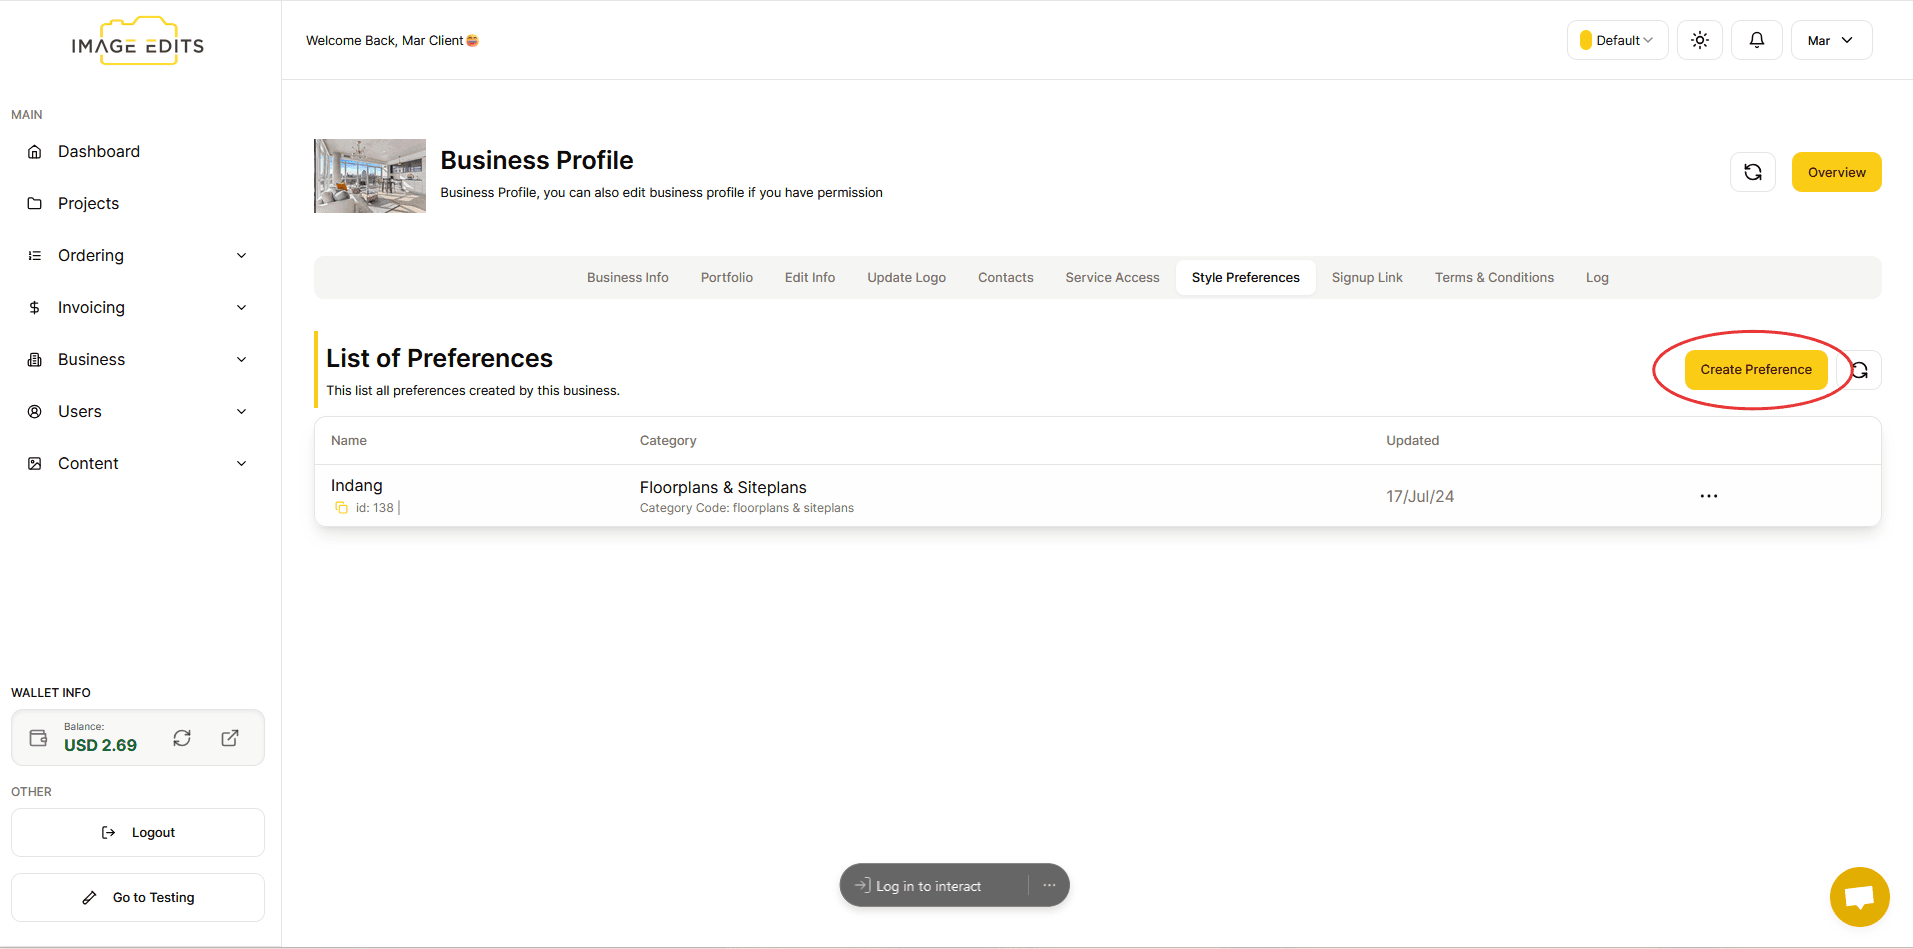Click the refresh icon beside Overview button
Viewport: 1913px width, 949px height.
[1752, 171]
